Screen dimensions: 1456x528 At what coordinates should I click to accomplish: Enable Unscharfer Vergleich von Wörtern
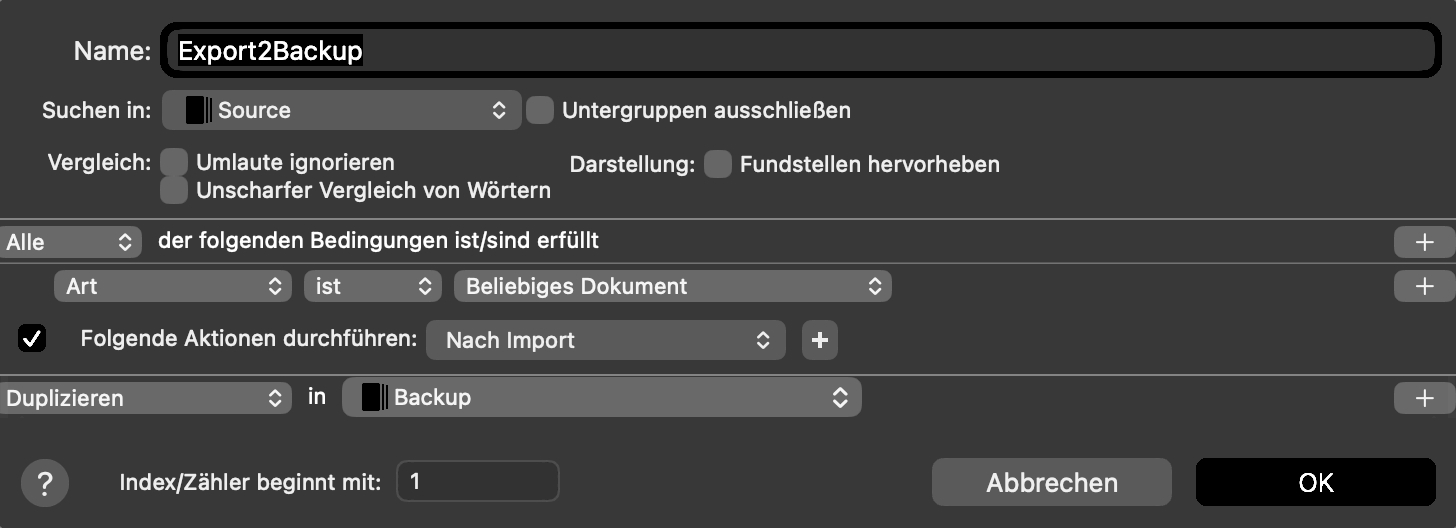tap(175, 189)
